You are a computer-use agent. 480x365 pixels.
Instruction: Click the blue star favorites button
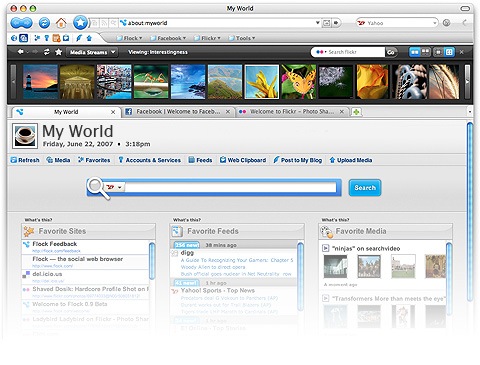click(x=80, y=23)
